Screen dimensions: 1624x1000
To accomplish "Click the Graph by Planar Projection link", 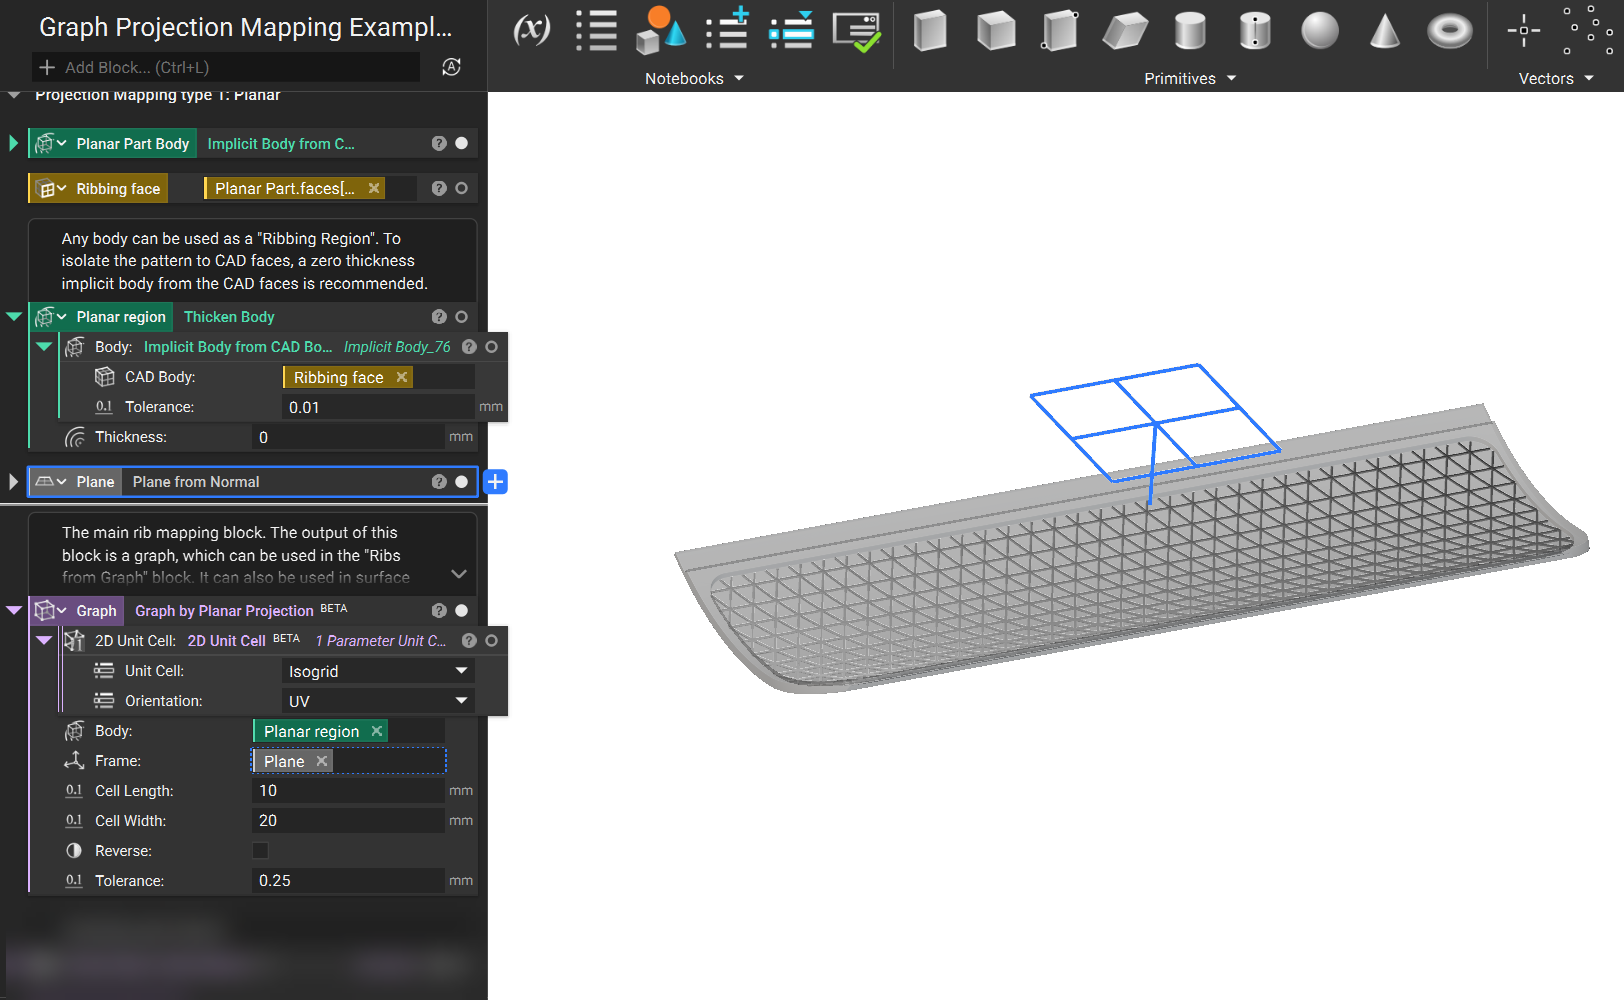I will click(224, 611).
